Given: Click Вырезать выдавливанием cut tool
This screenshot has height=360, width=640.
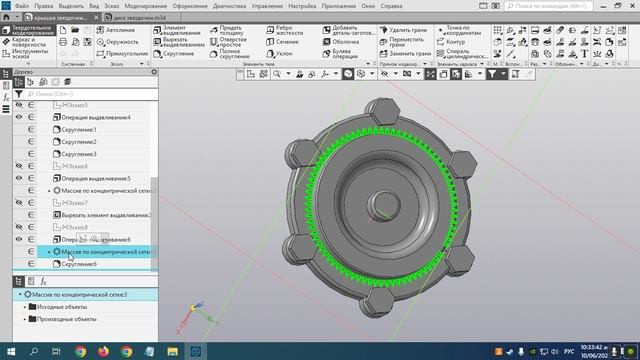Looking at the screenshot, I should click(179, 42).
